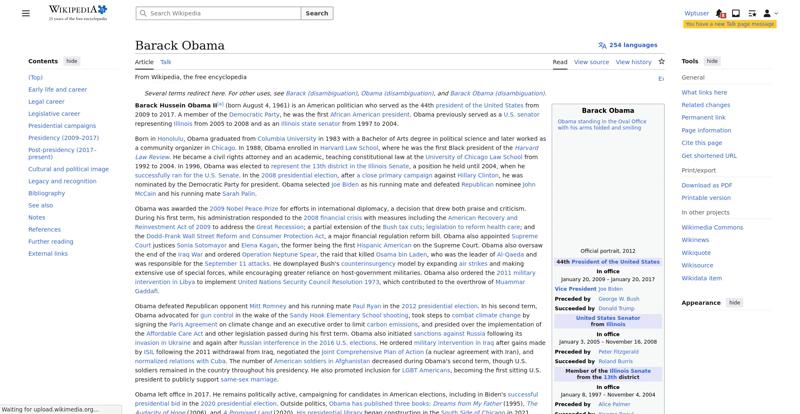Image resolution: width=800 pixels, height=414 pixels.
Task: Open the notices tray icon
Action: pos(735,14)
